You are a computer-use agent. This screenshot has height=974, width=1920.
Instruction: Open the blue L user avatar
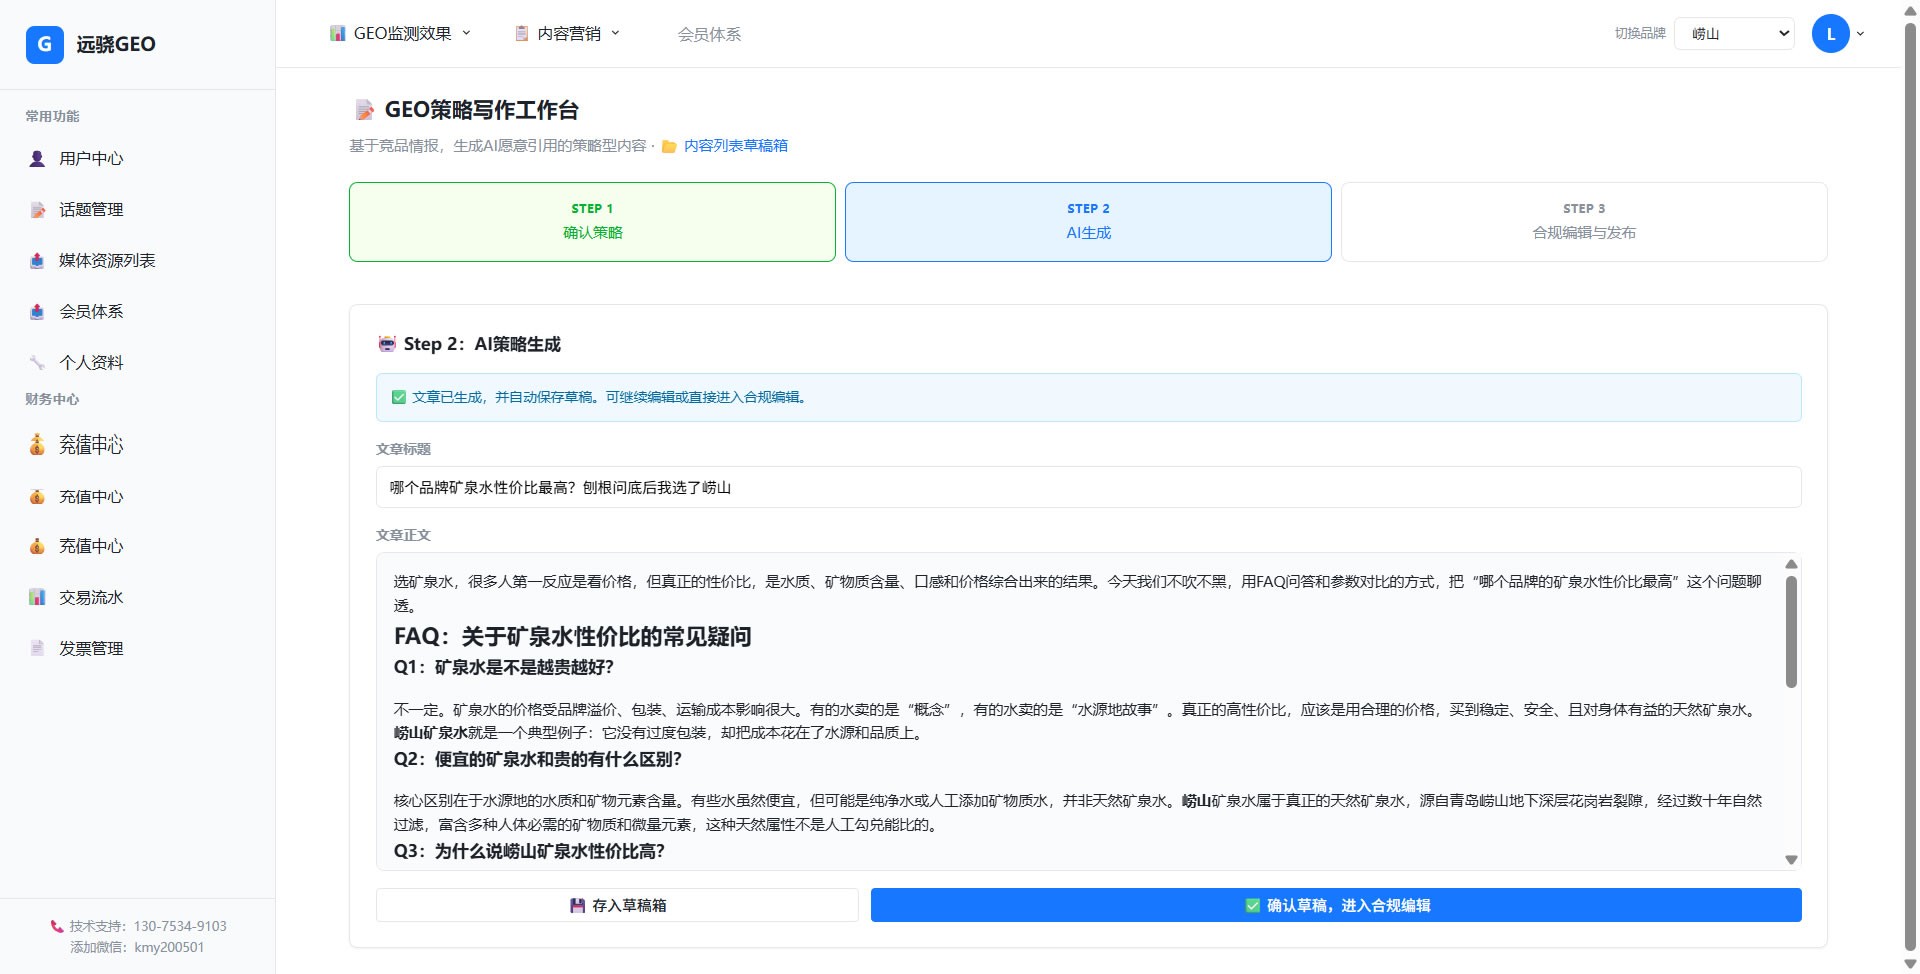[x=1830, y=34]
